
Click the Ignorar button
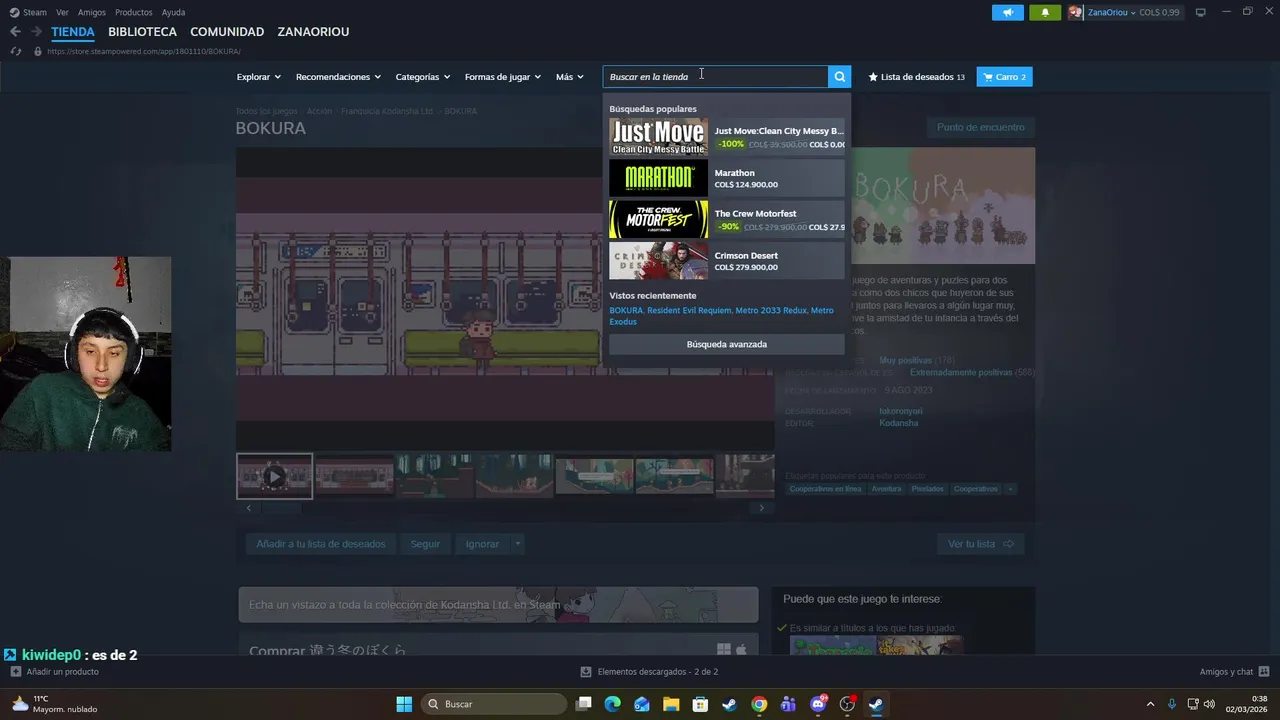tap(482, 544)
